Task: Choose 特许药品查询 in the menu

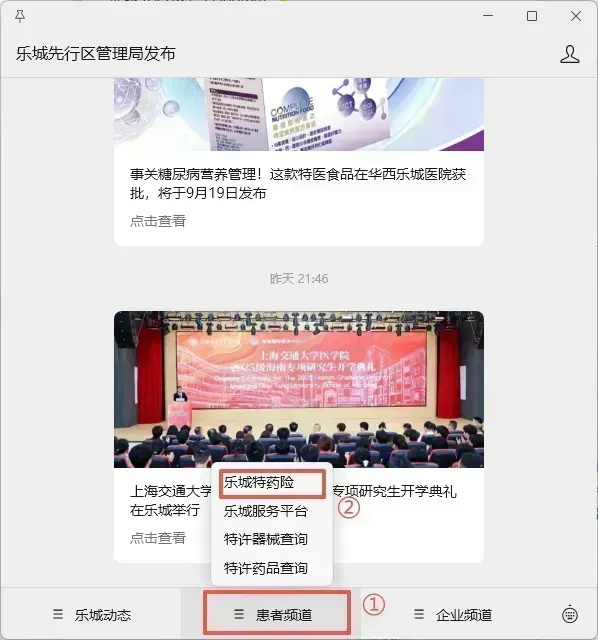Action: (266, 568)
